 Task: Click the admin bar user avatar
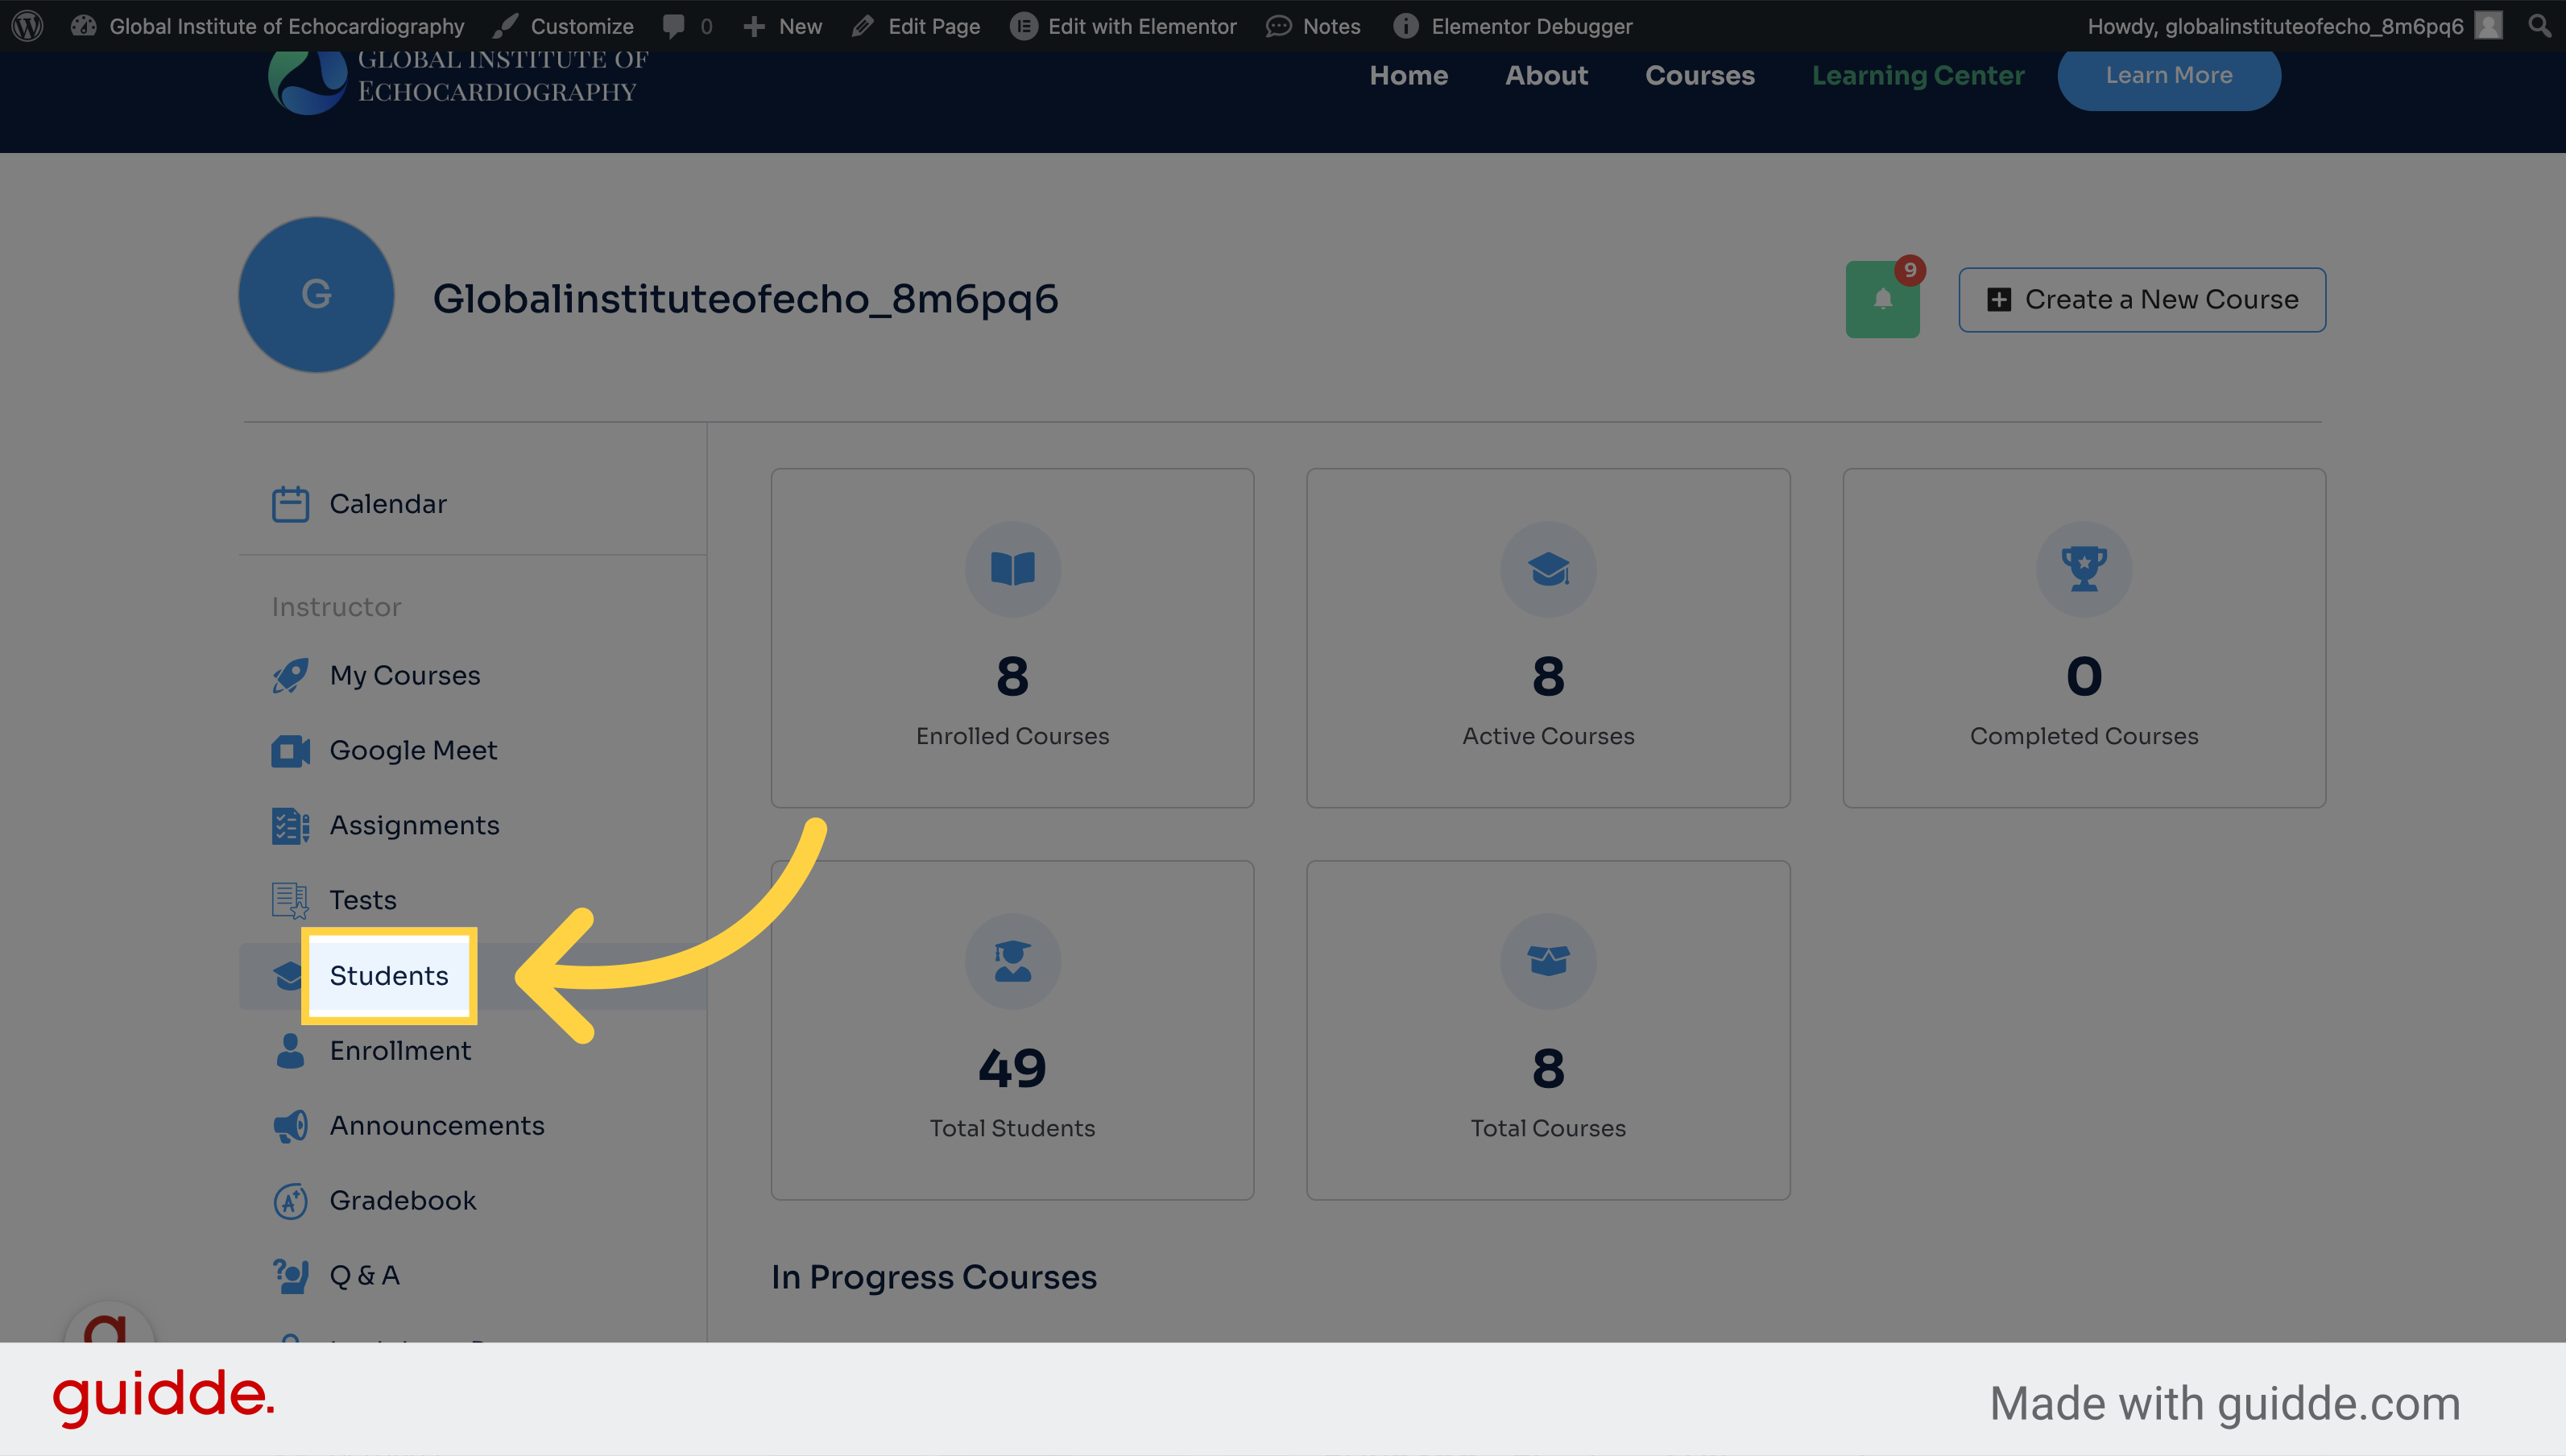click(2488, 26)
